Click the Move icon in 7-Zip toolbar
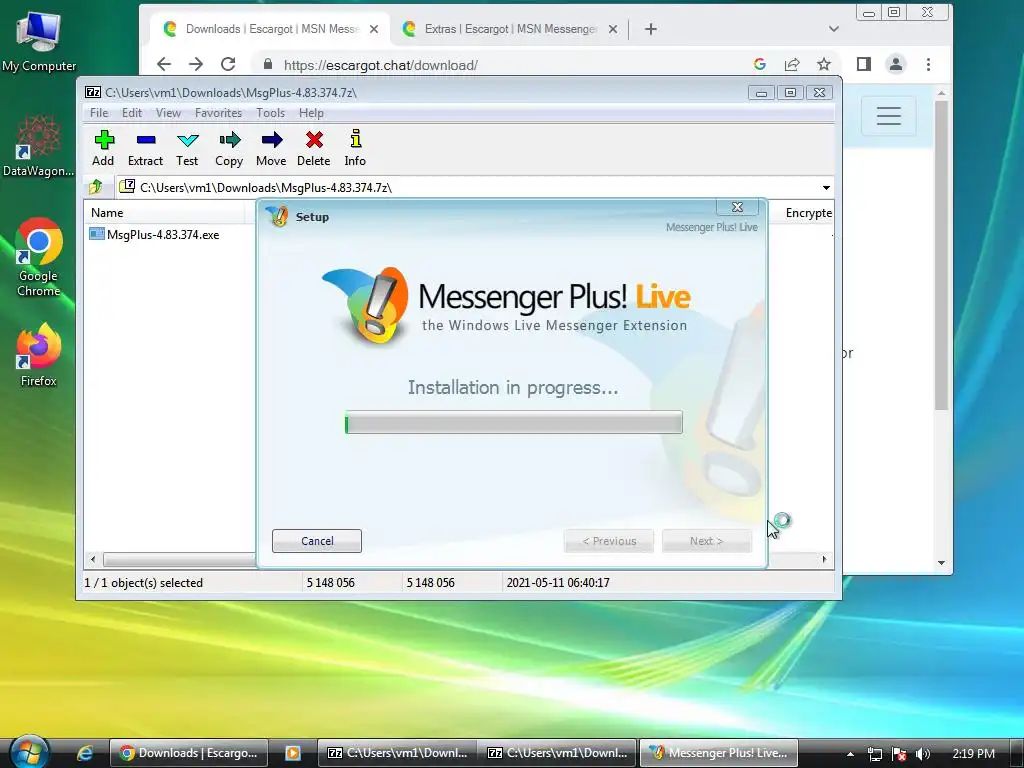Screen dimensions: 1024x768 click(x=271, y=140)
